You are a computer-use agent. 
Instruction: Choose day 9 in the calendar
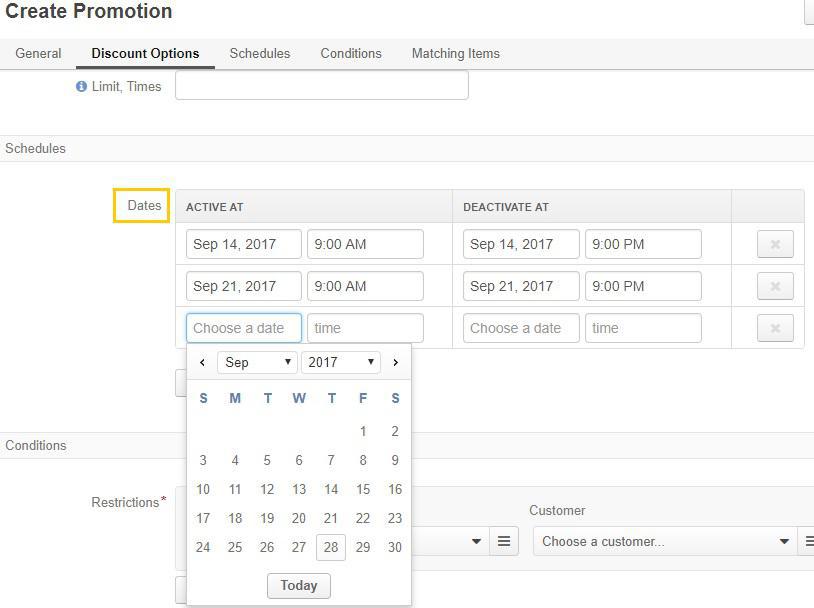tap(395, 460)
